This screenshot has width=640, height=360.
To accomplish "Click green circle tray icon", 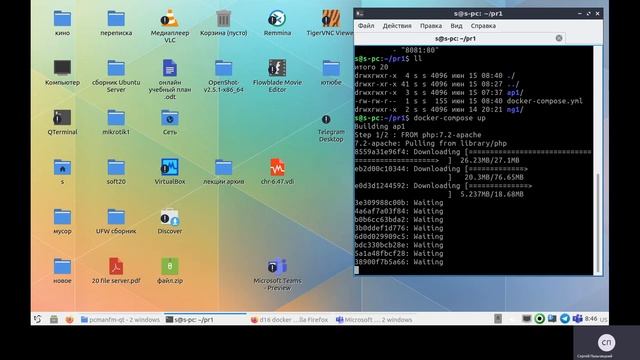I will point(539,318).
